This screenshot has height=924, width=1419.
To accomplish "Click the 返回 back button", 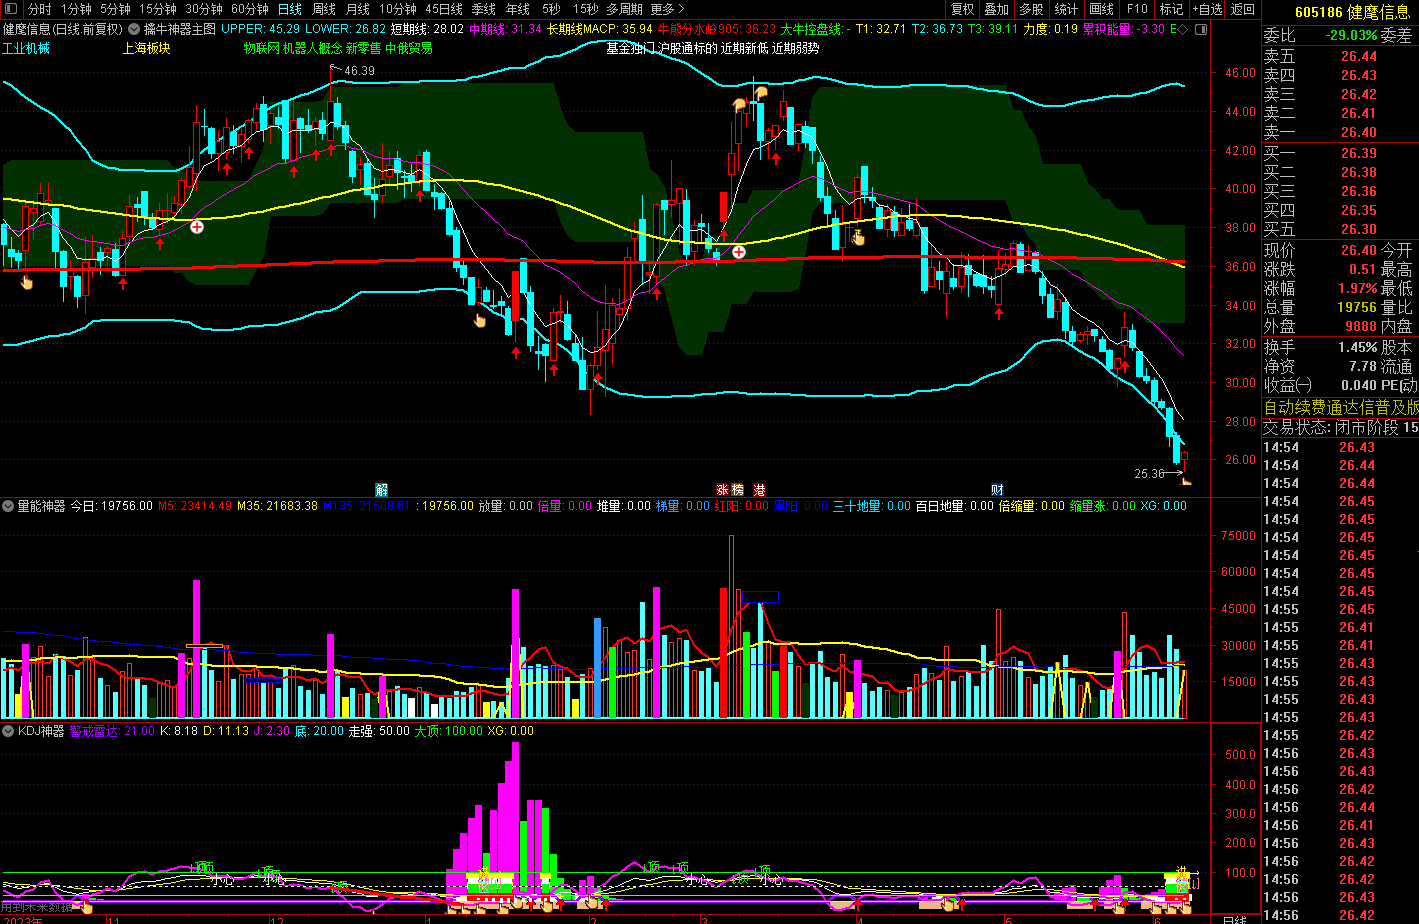I will (x=1242, y=10).
